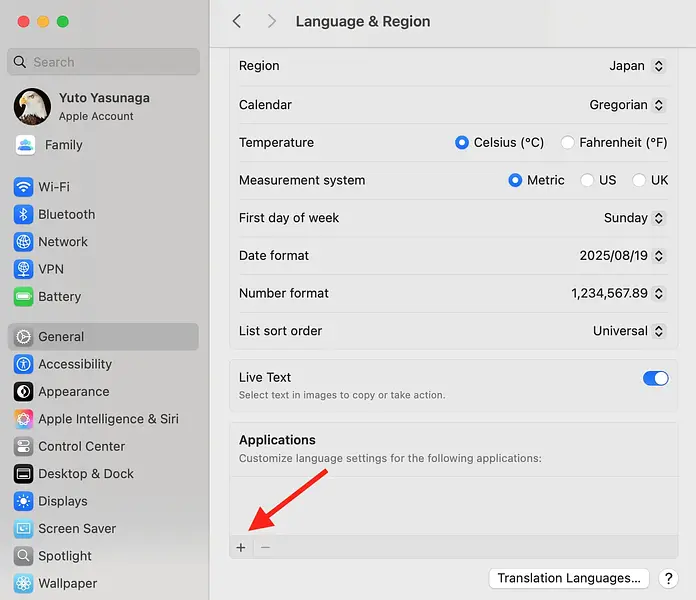Open the Battery icon entry

[x=24, y=296]
